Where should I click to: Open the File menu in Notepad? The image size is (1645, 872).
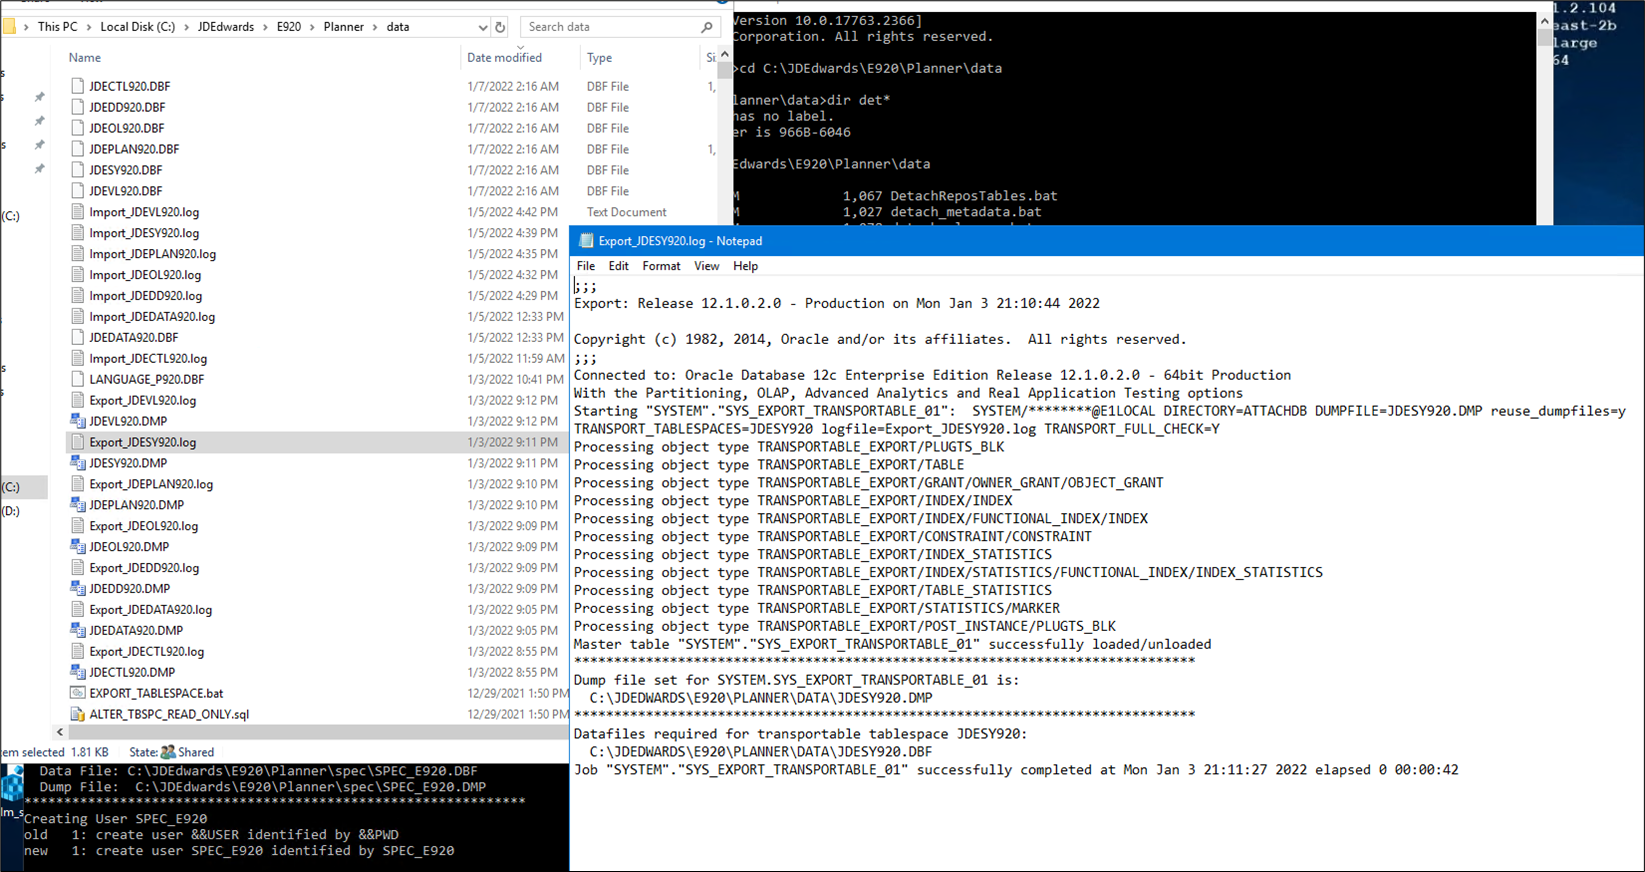click(x=586, y=266)
